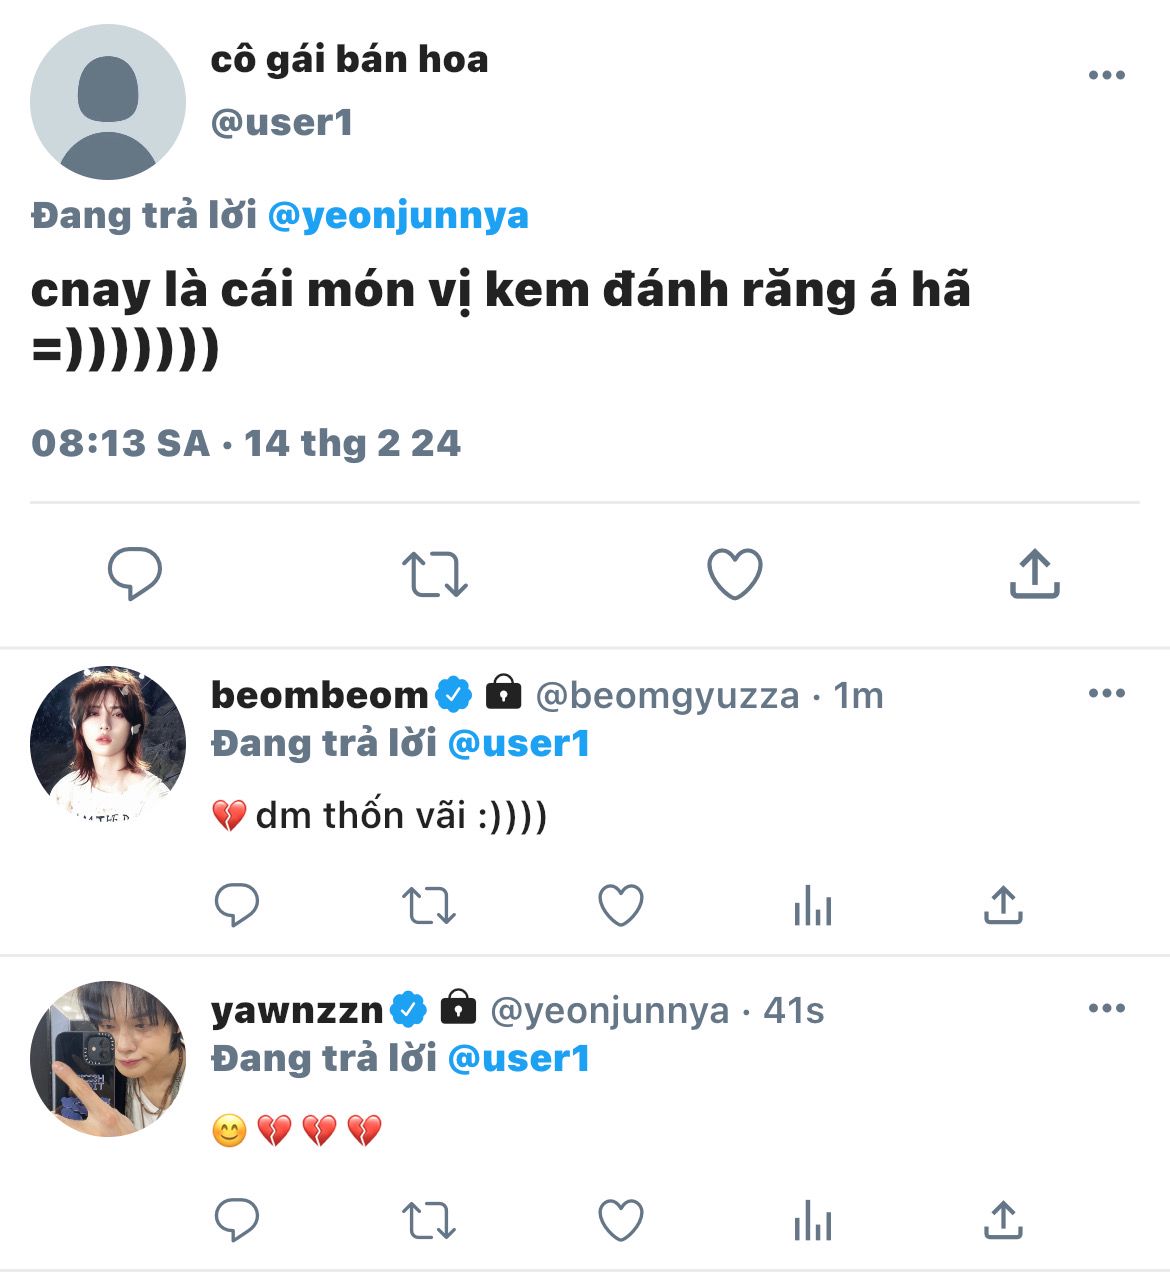1170x1272 pixels.
Task: Share the main tweet by user1
Action: pos(1034,574)
